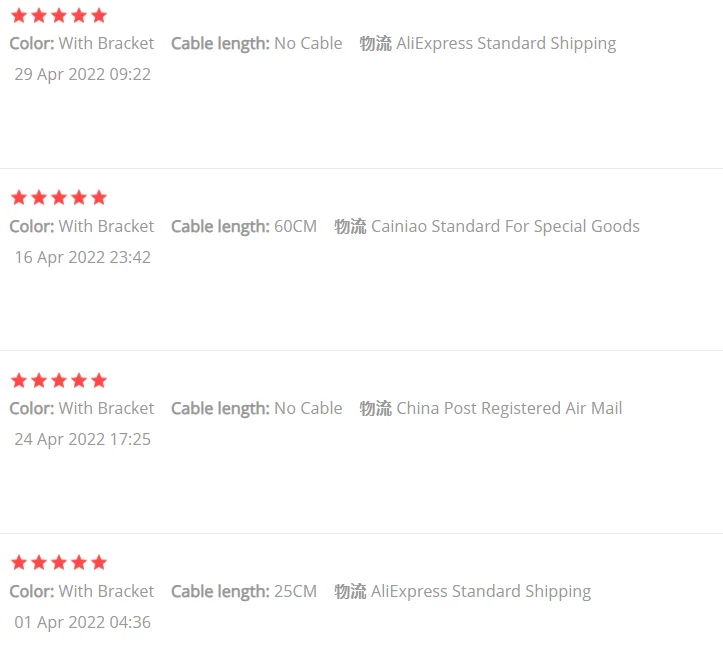Click the "60CM" cable length value
Viewport: 723px width, 657px height.
[x=295, y=226]
